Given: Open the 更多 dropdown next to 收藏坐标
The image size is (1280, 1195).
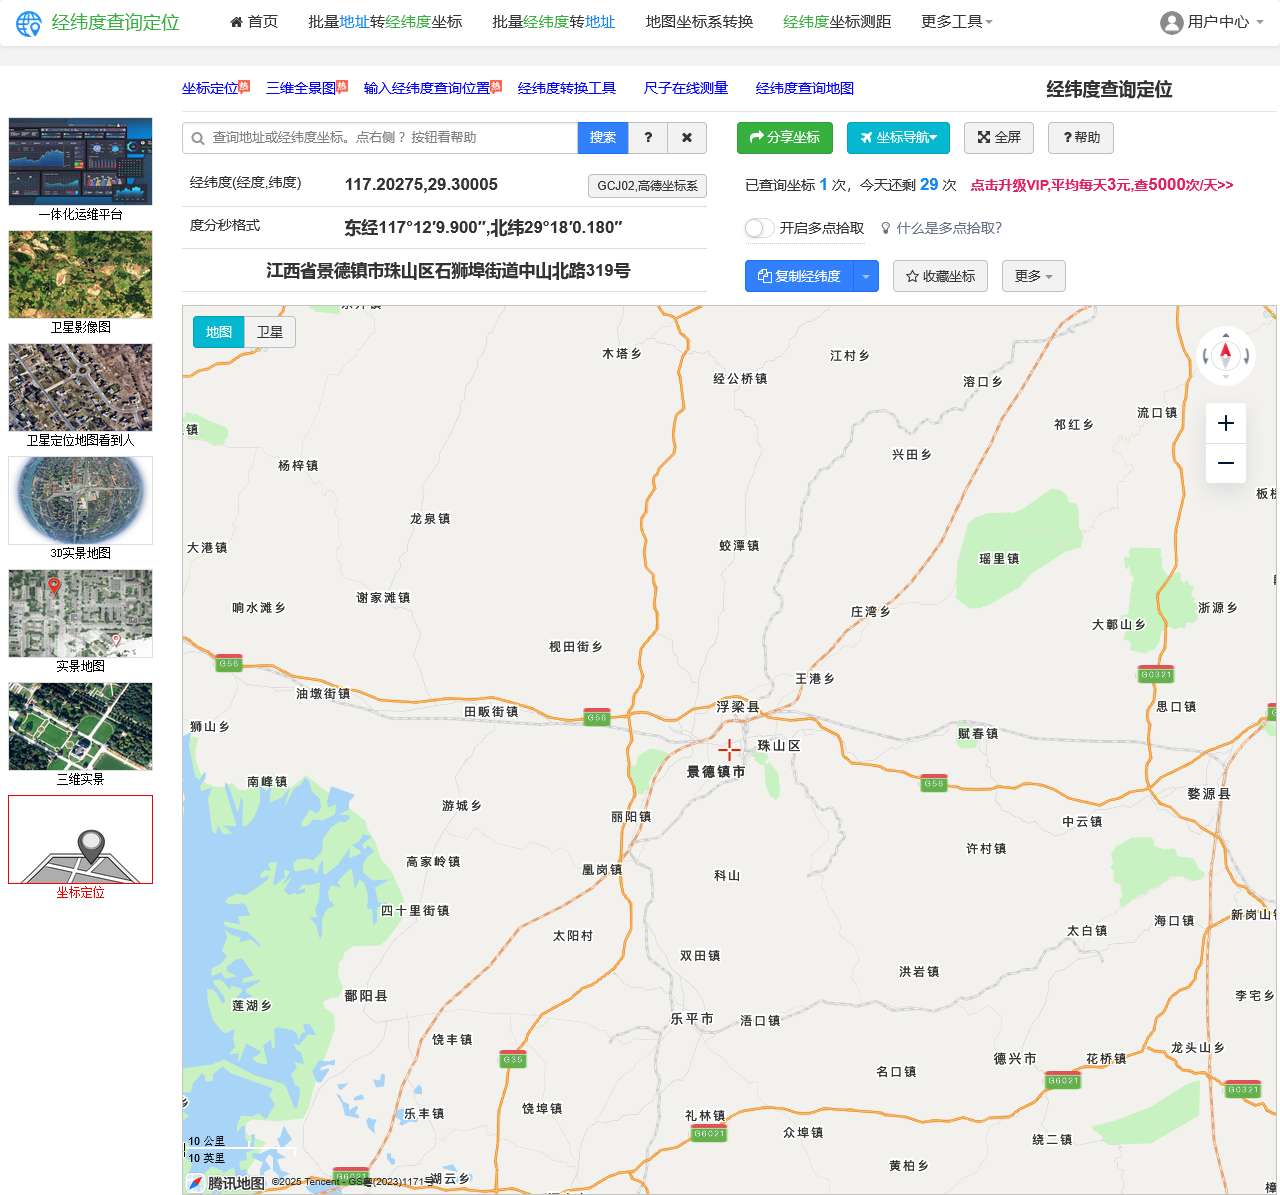Looking at the screenshot, I should click(x=1033, y=276).
